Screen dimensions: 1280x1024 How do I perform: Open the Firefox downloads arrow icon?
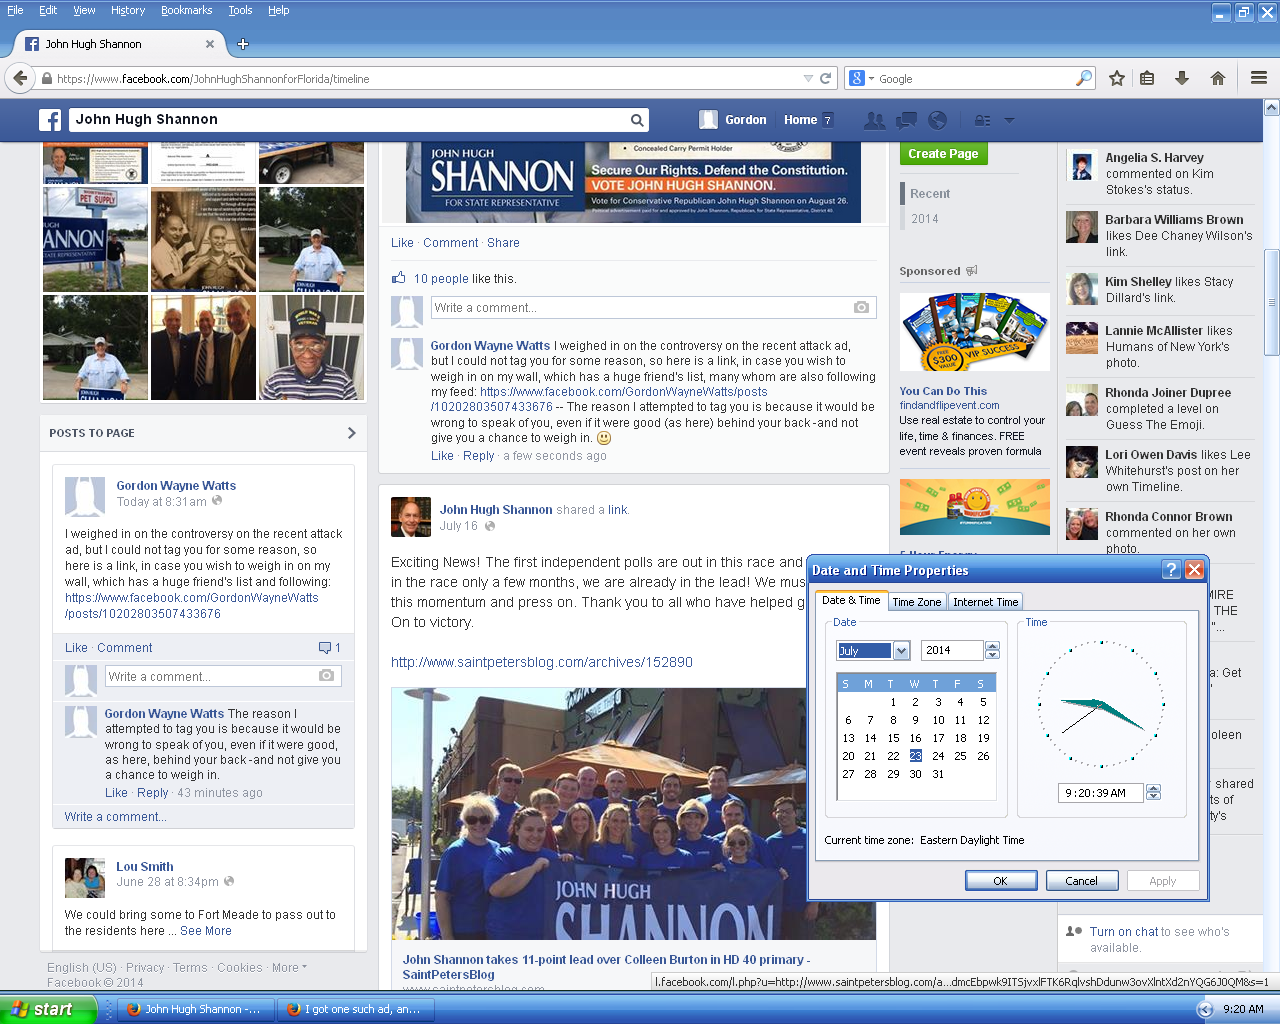coord(1181,78)
